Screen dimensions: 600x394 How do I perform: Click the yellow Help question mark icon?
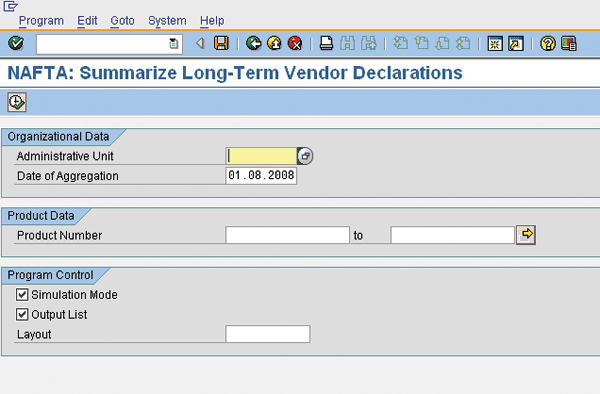coord(548,44)
